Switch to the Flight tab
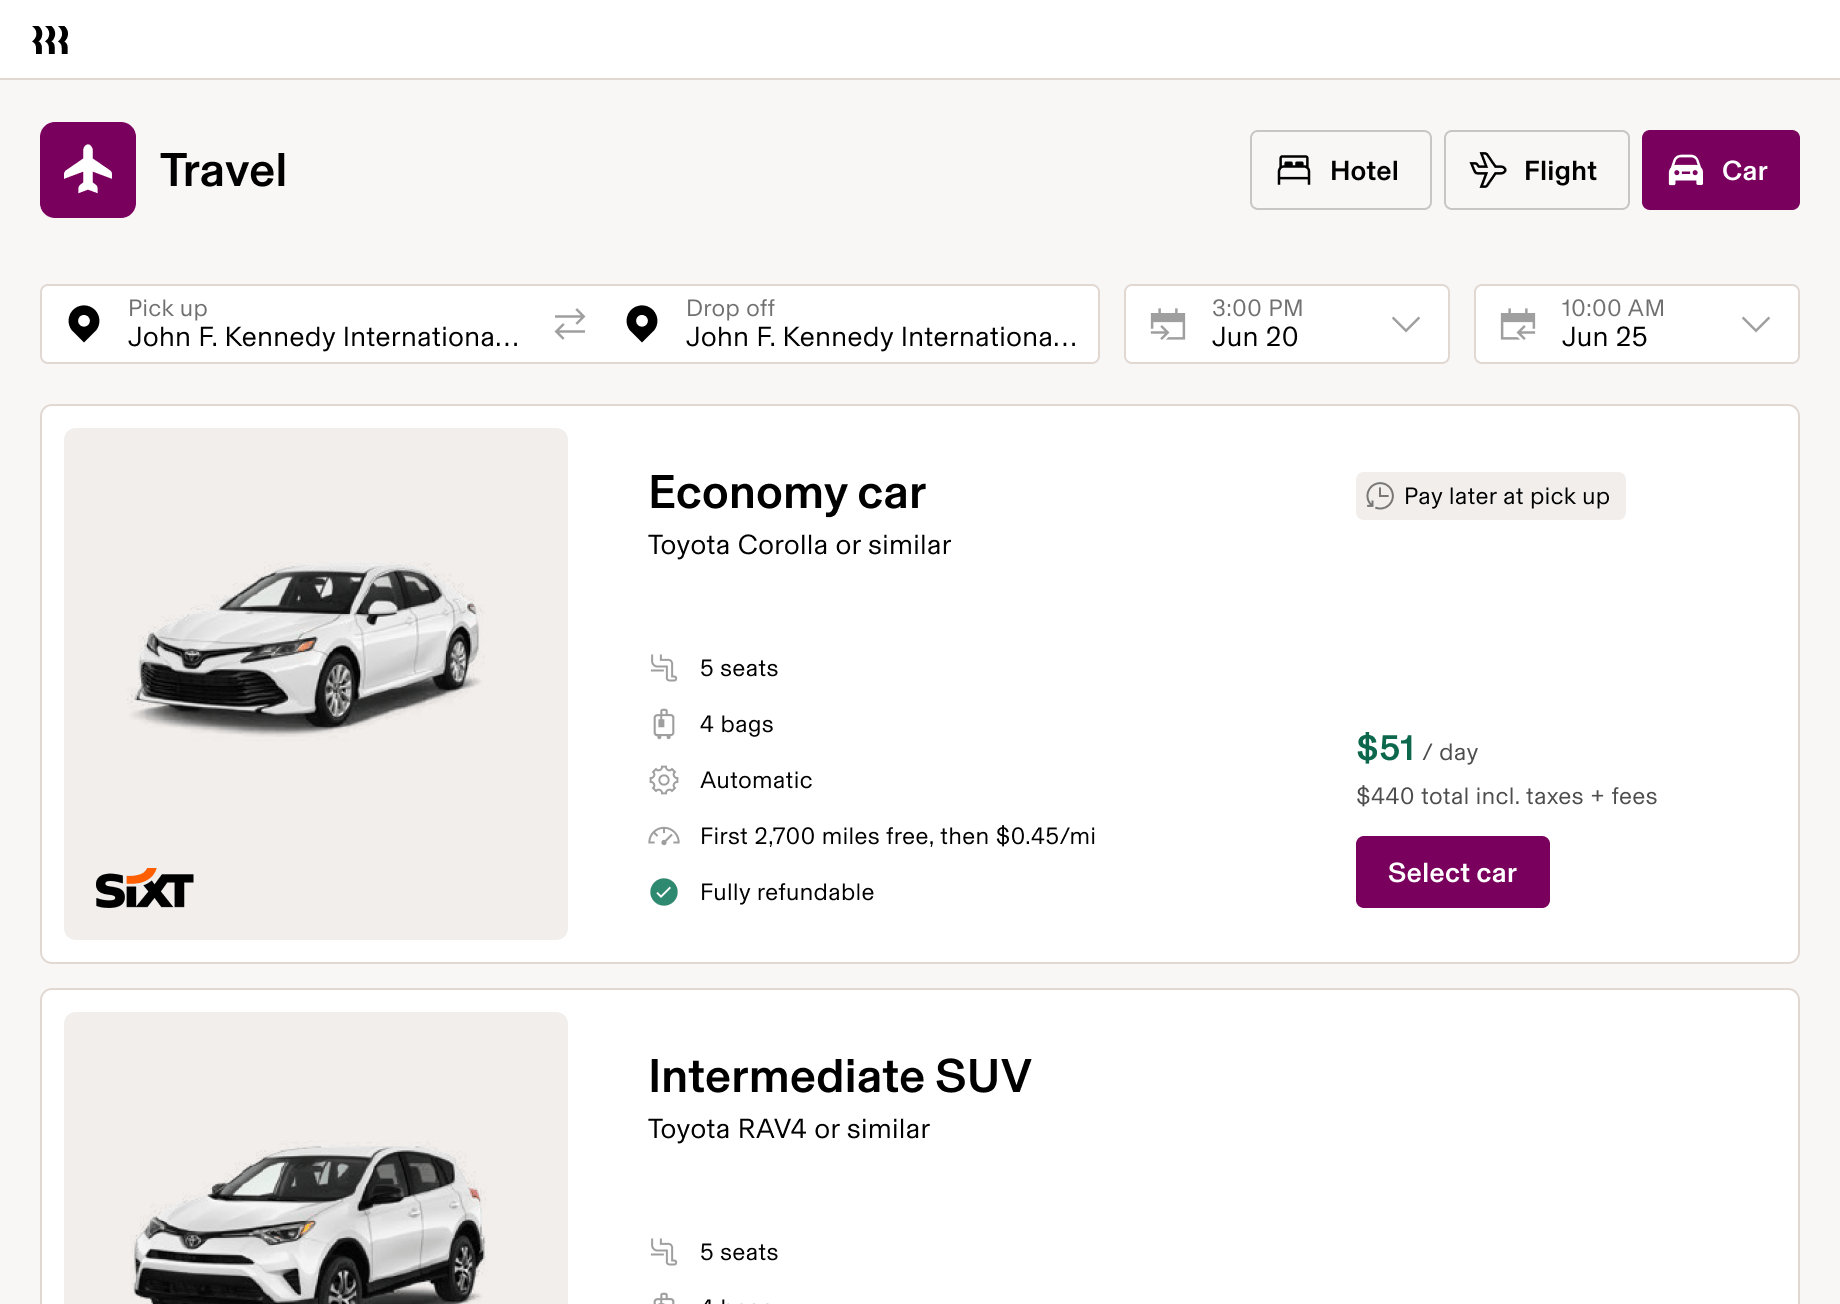 [1536, 170]
